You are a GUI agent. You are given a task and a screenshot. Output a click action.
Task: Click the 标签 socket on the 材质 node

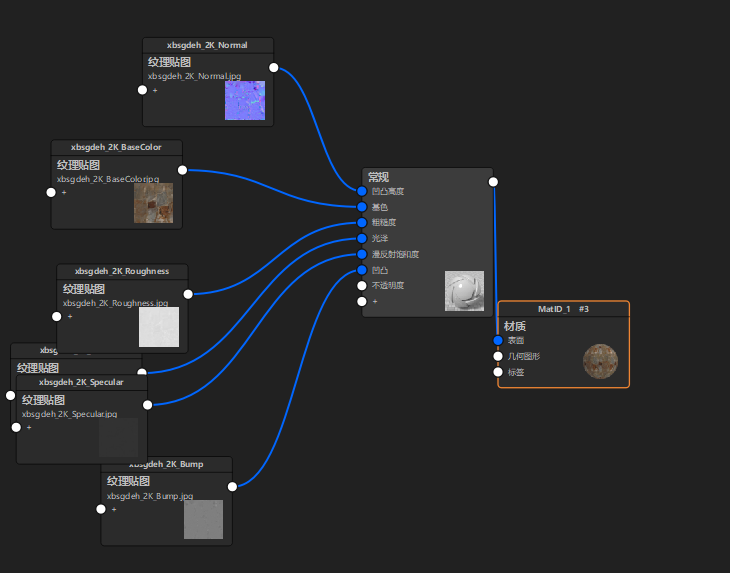[498, 372]
